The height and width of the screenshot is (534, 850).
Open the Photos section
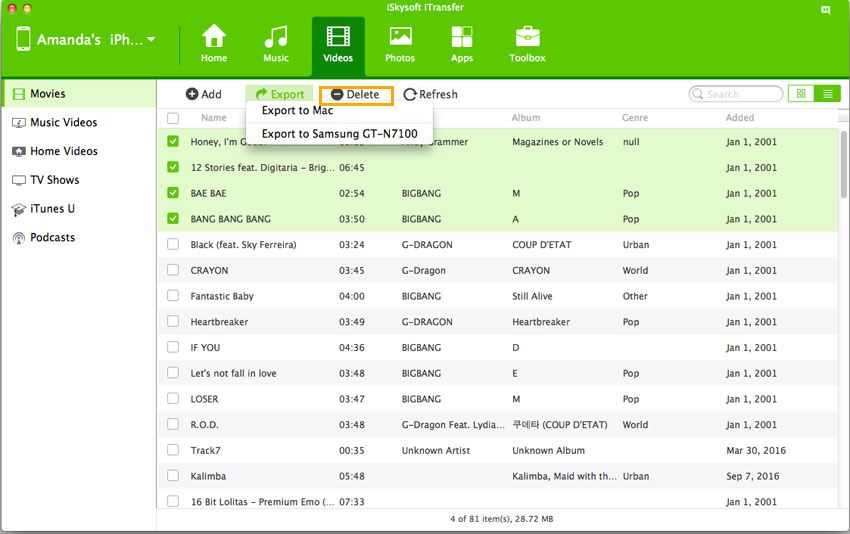[400, 44]
